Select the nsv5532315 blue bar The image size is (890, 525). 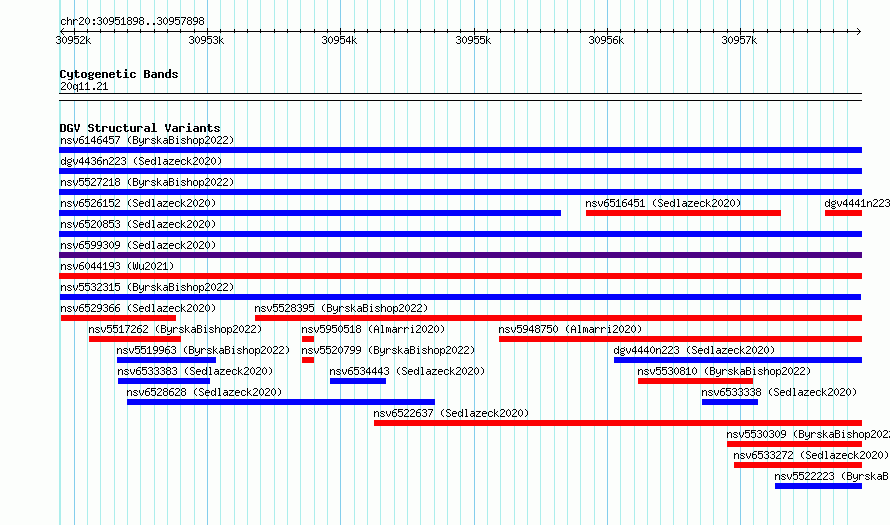tap(460, 297)
